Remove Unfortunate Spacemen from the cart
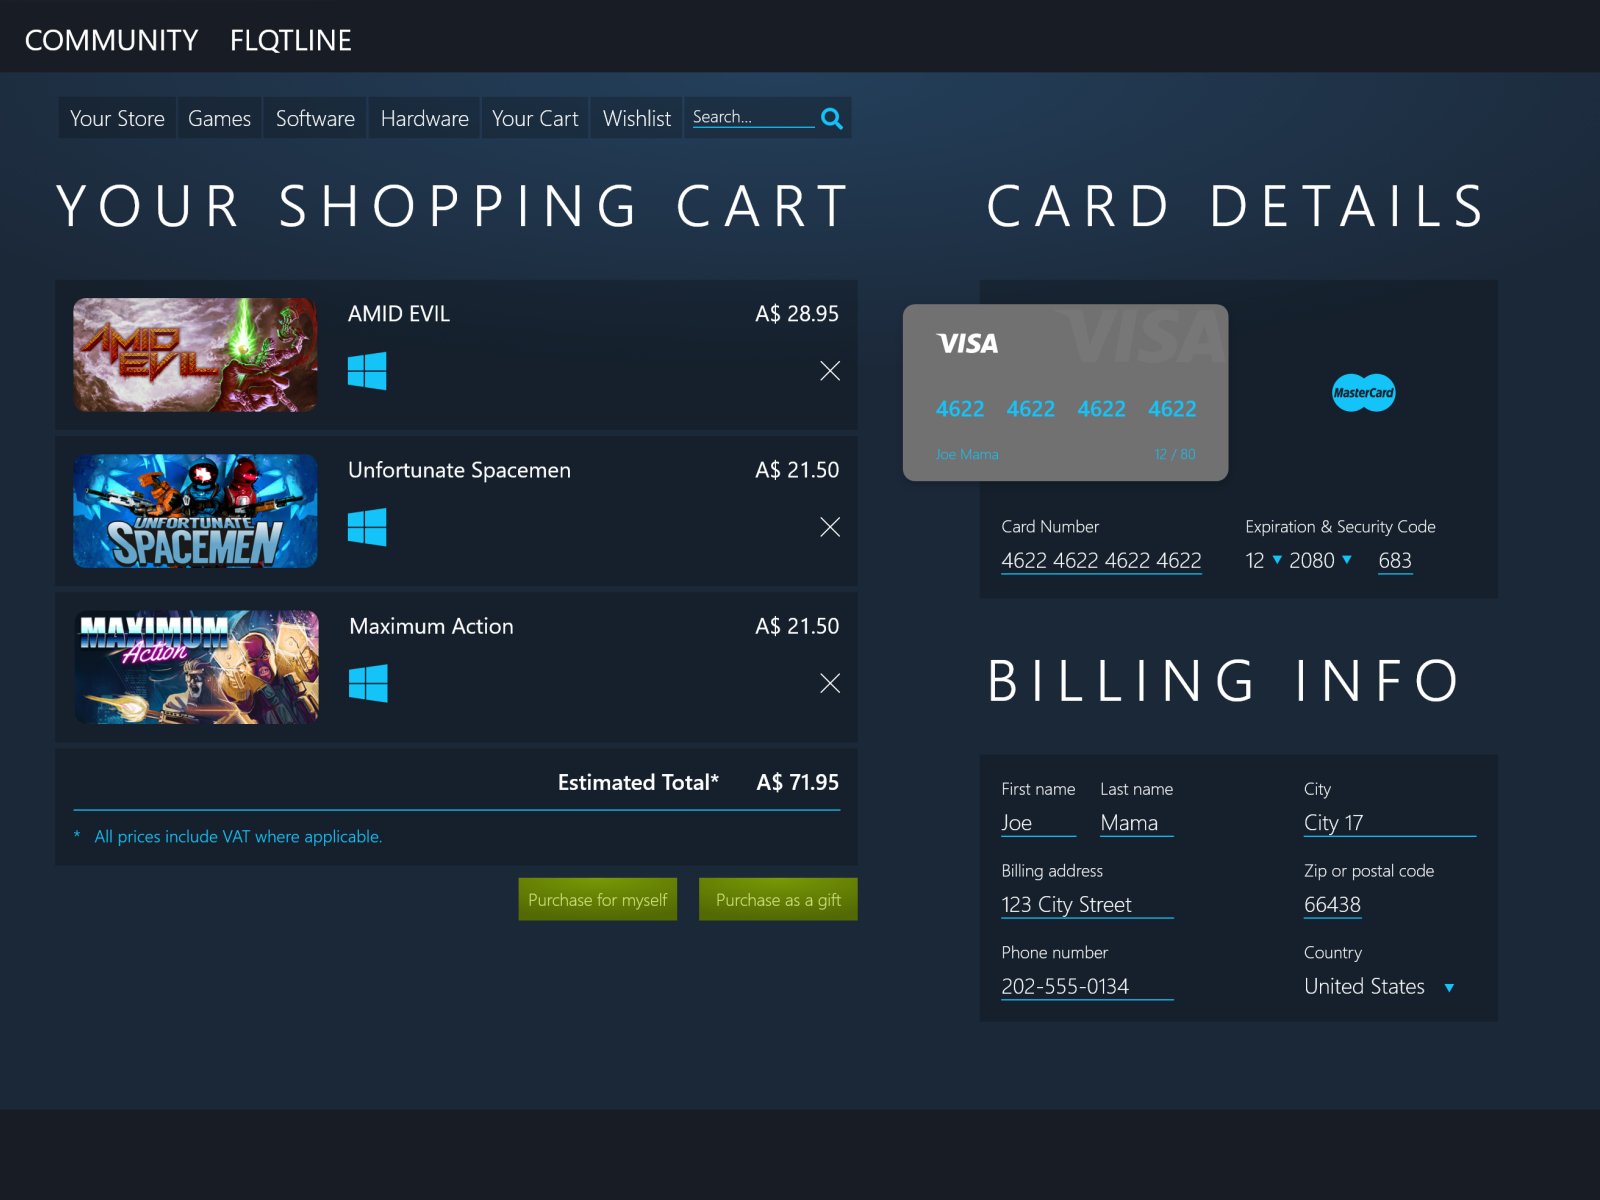 (x=830, y=527)
